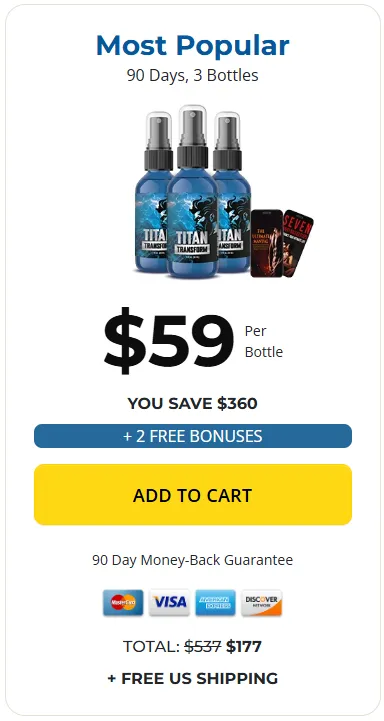Select the + 2 FREE BONUSES banner
The width and height of the screenshot is (384, 721).
tap(193, 436)
